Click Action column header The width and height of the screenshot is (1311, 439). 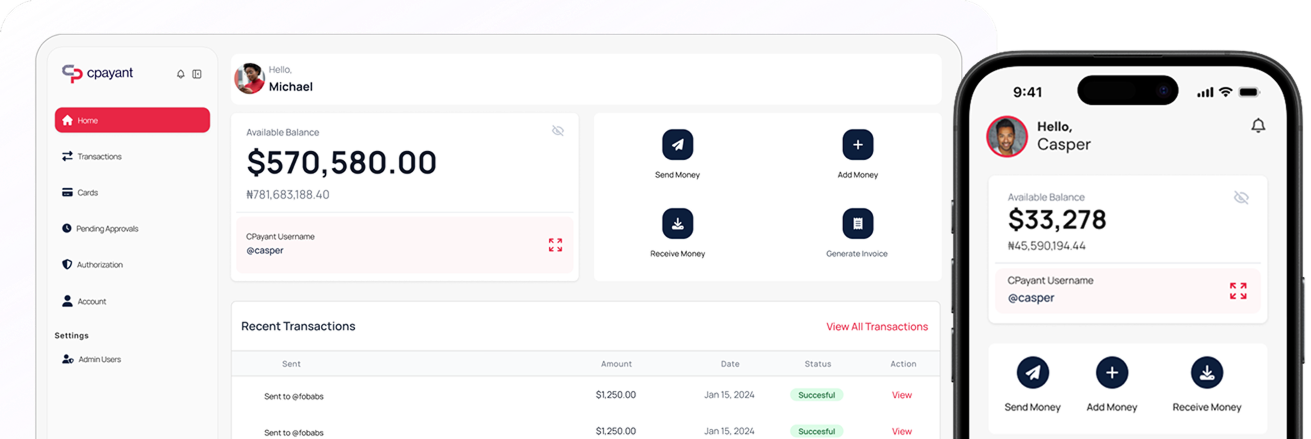pyautogui.click(x=903, y=364)
